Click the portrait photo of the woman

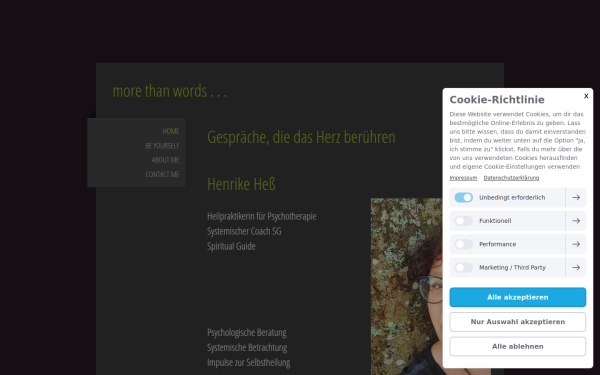tap(406, 286)
